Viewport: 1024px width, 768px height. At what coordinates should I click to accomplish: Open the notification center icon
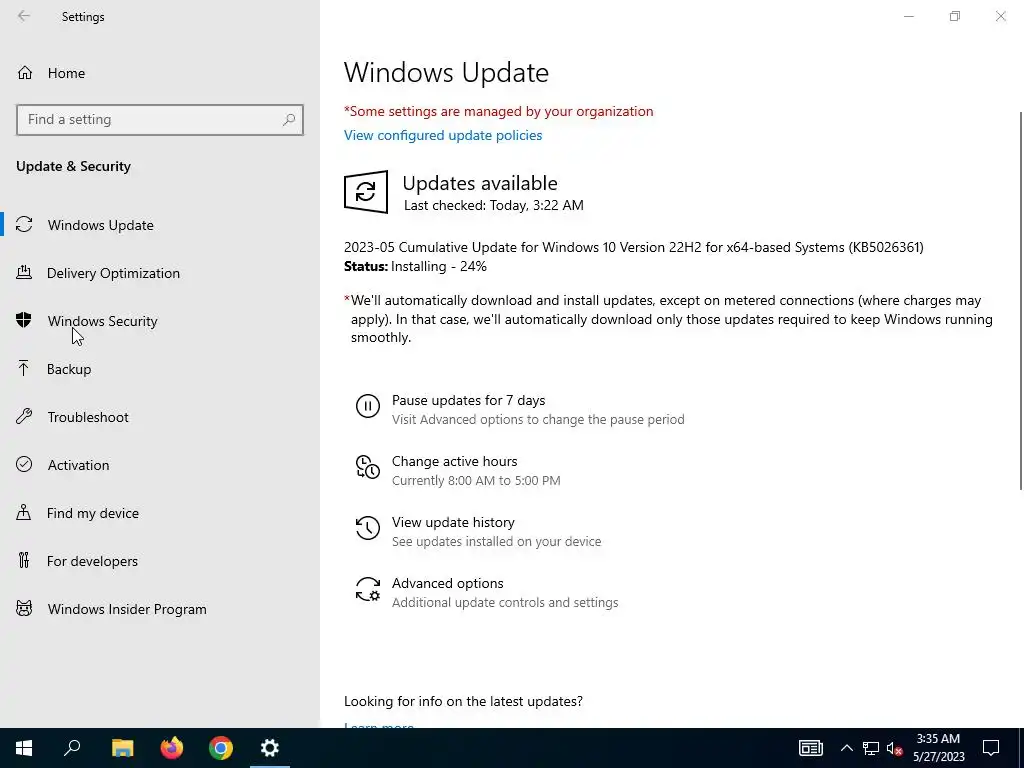(x=991, y=748)
